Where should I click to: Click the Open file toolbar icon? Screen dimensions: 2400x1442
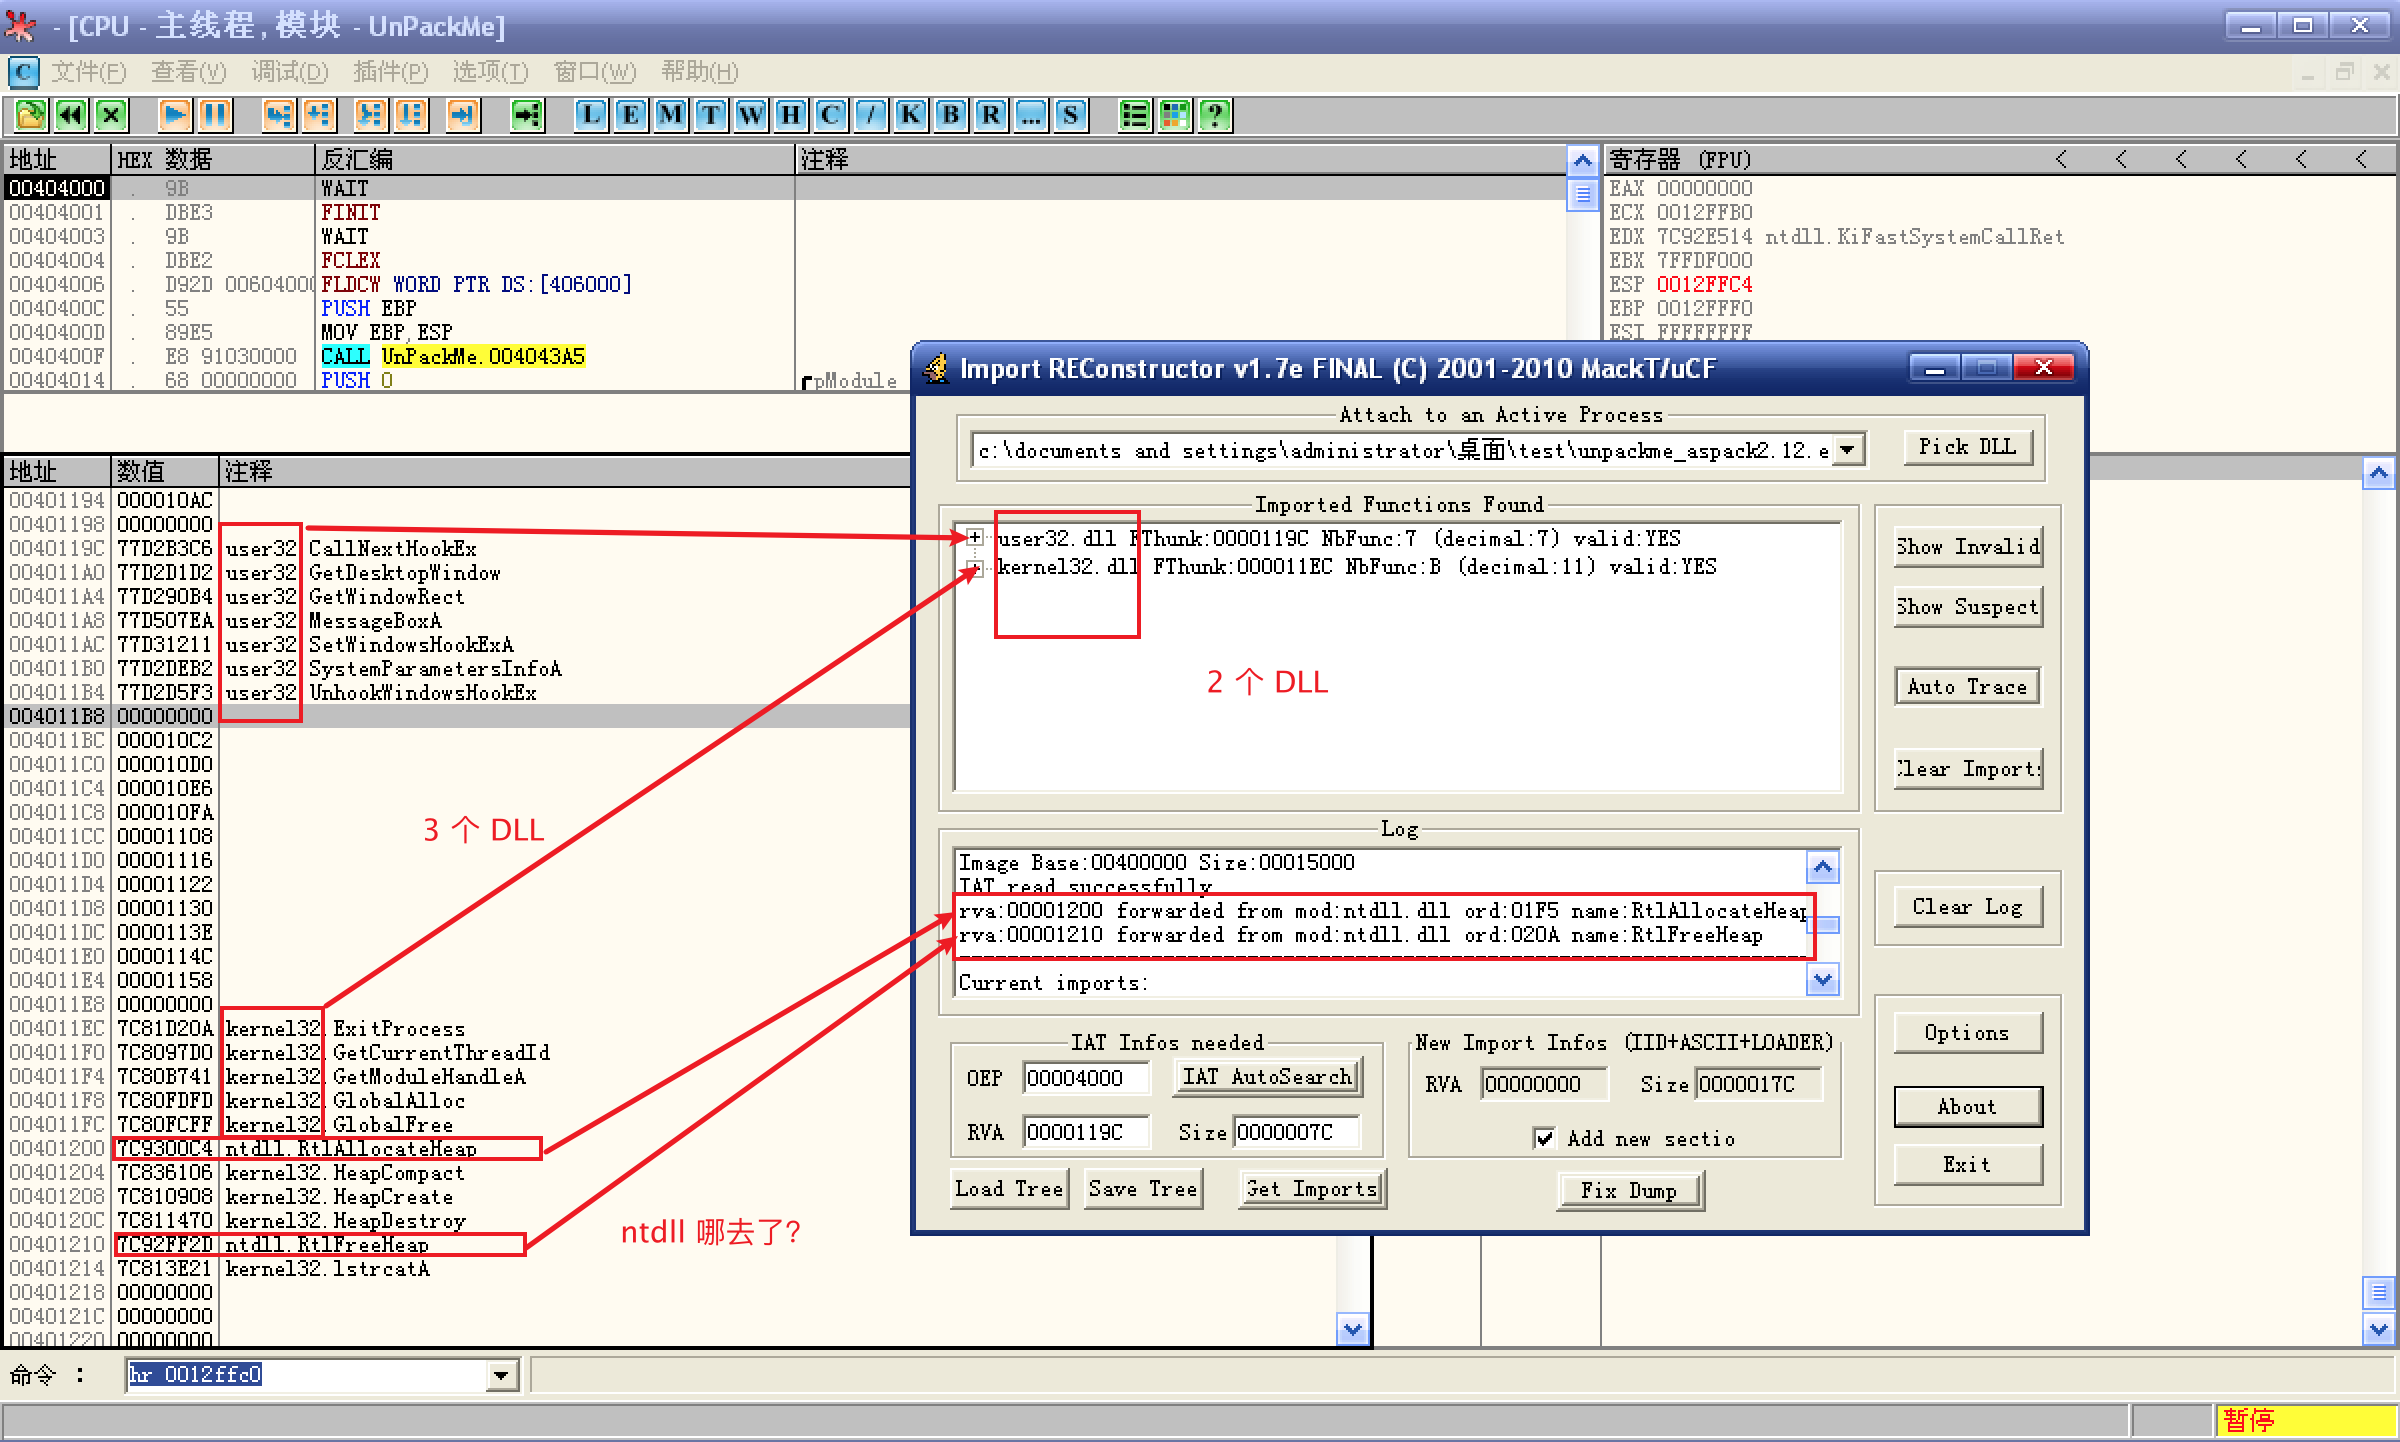[x=30, y=115]
